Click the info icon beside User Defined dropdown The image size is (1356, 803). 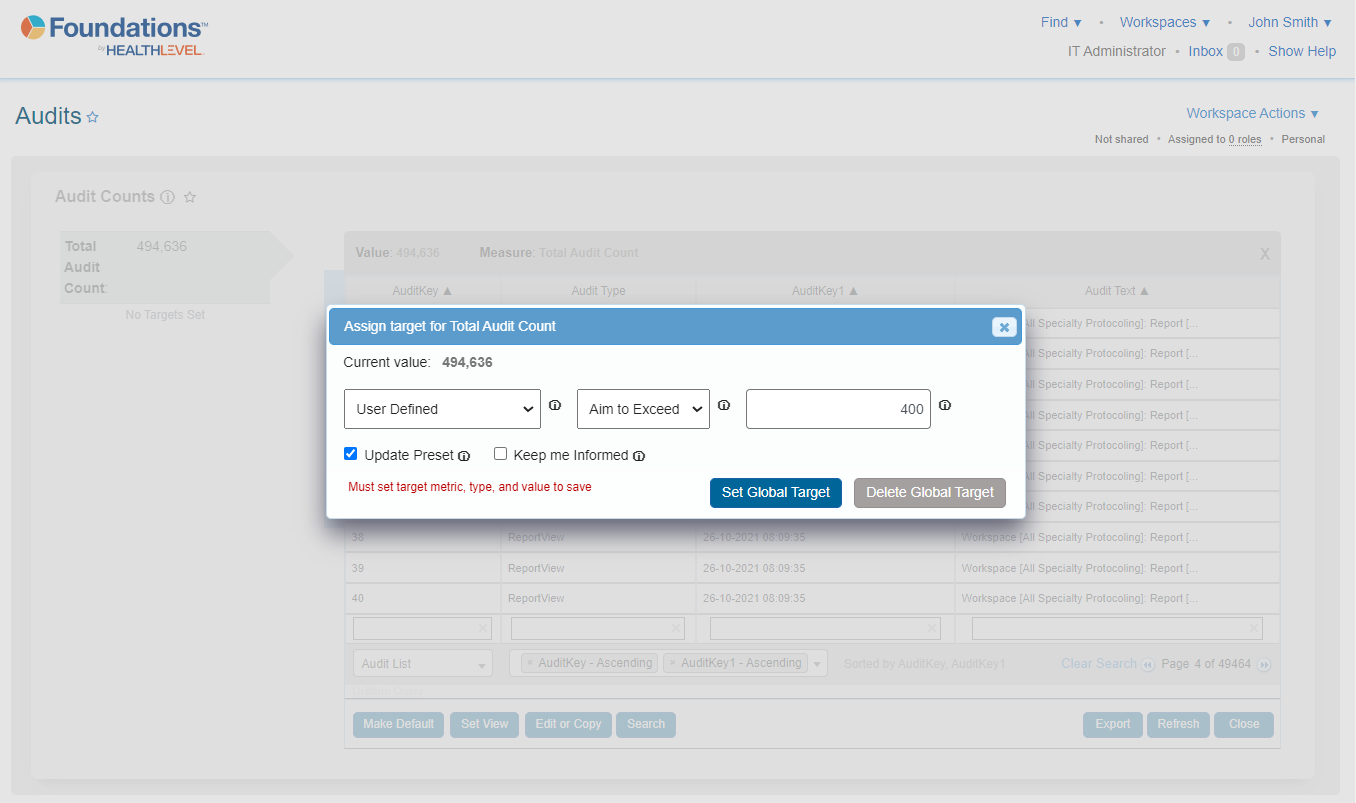pyautogui.click(x=555, y=406)
